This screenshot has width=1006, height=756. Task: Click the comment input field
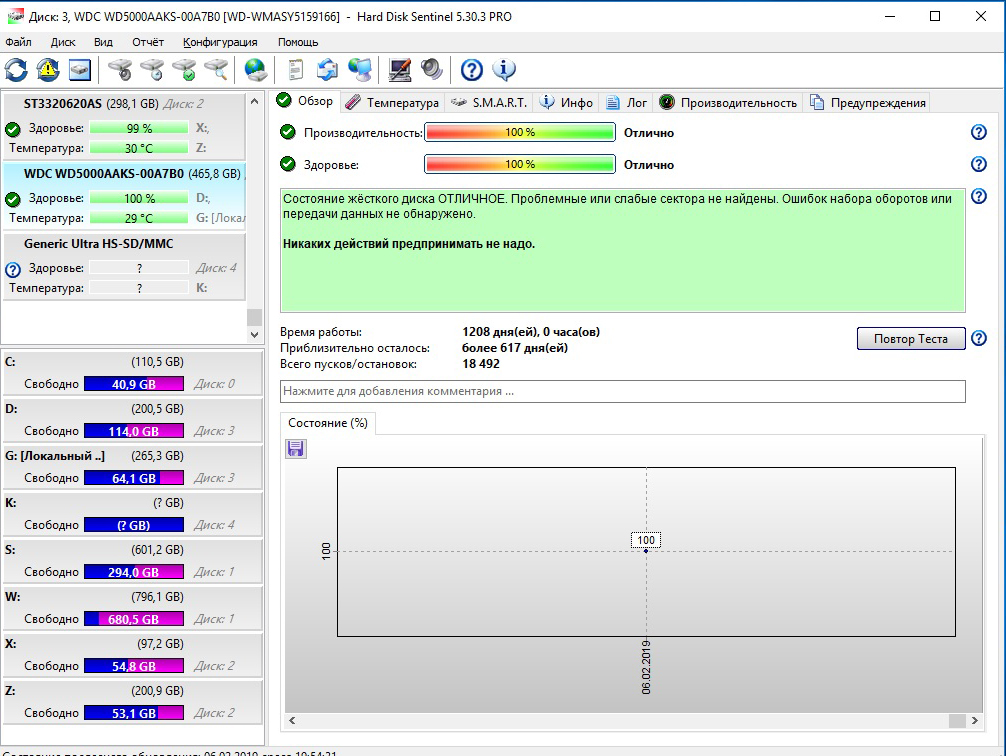[x=622, y=391]
